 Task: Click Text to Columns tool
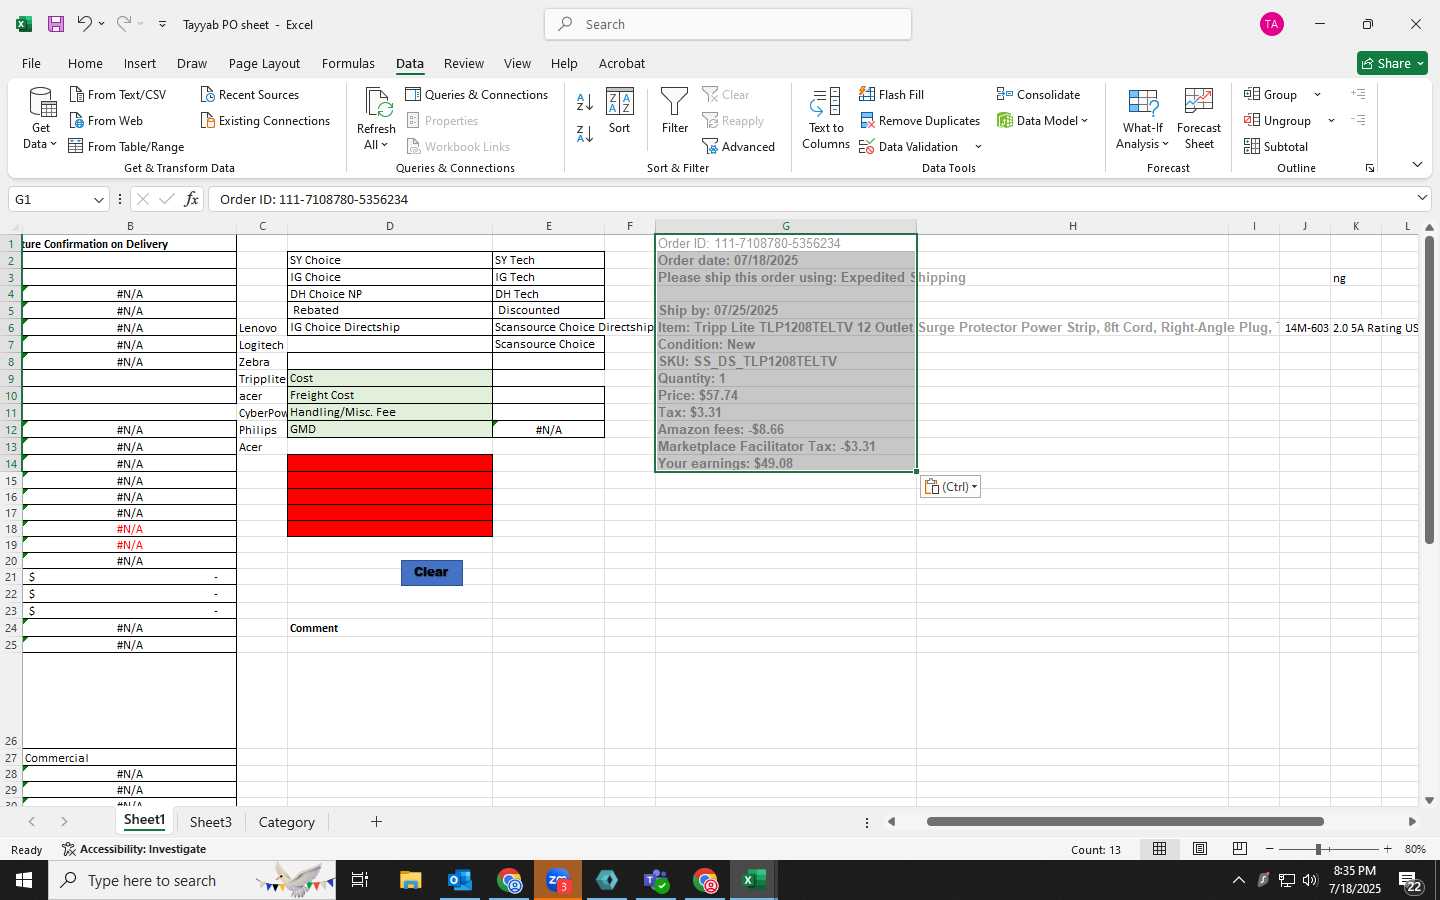(826, 118)
